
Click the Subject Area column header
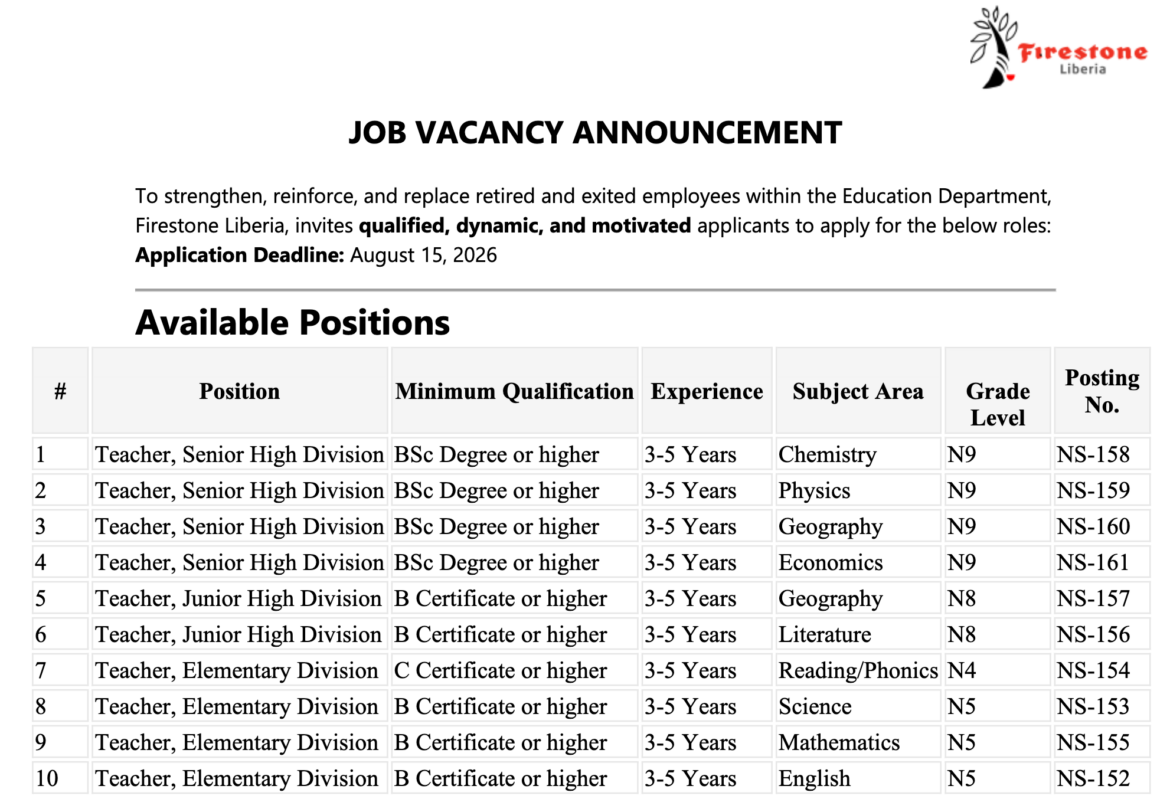coord(858,391)
